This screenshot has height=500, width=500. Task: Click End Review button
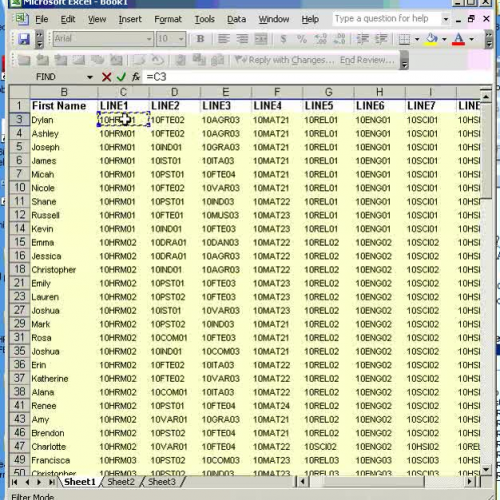point(367,60)
